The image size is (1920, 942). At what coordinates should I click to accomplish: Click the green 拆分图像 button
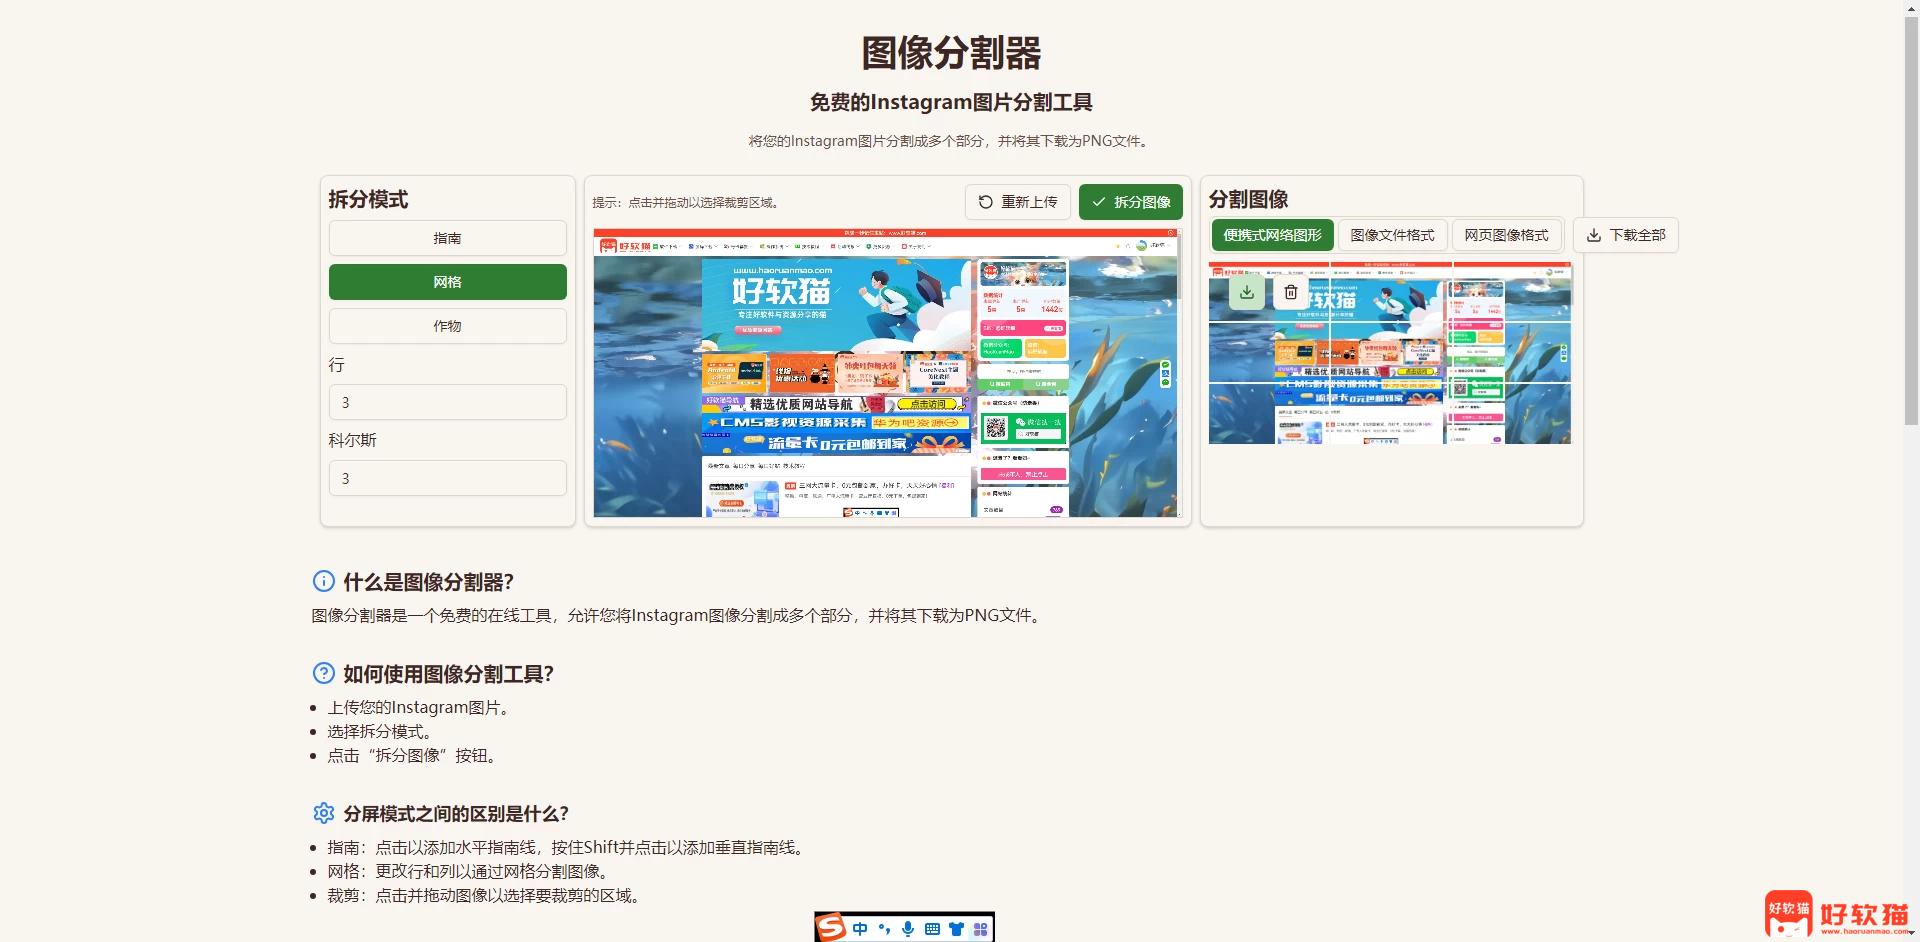tap(1131, 202)
